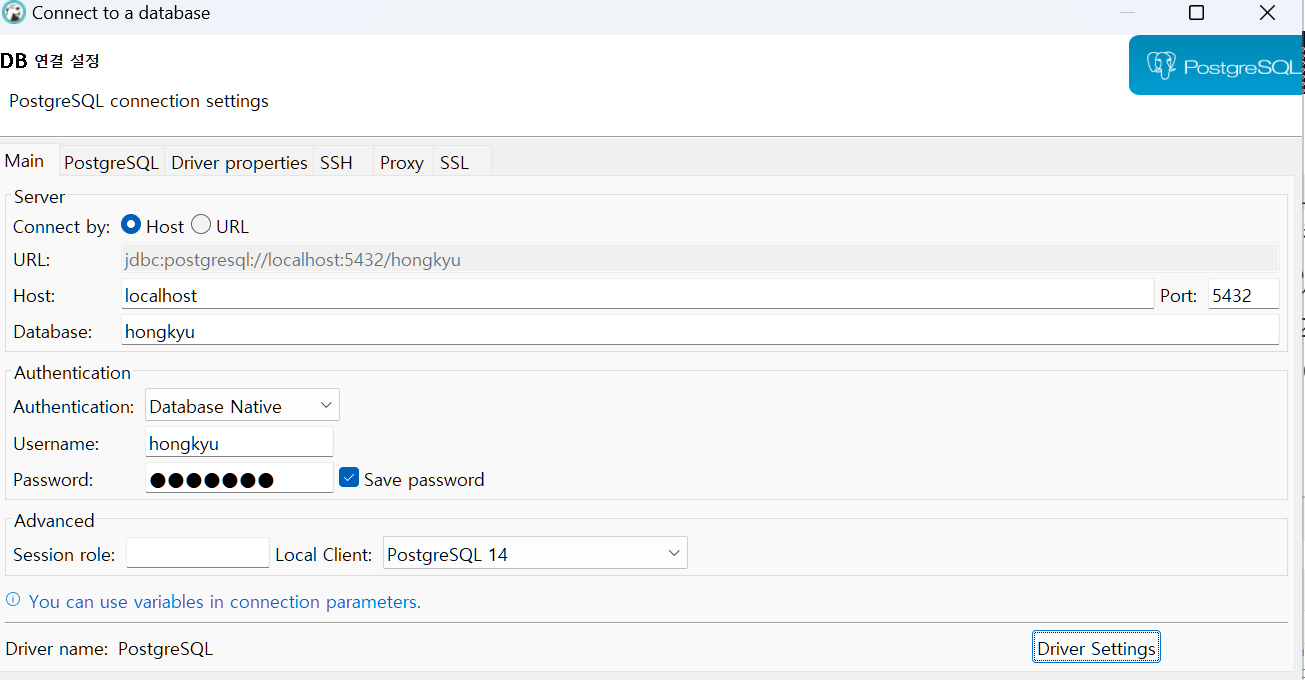Click the Username input field
Viewport: 1305px width, 680px height.
pyautogui.click(x=239, y=442)
